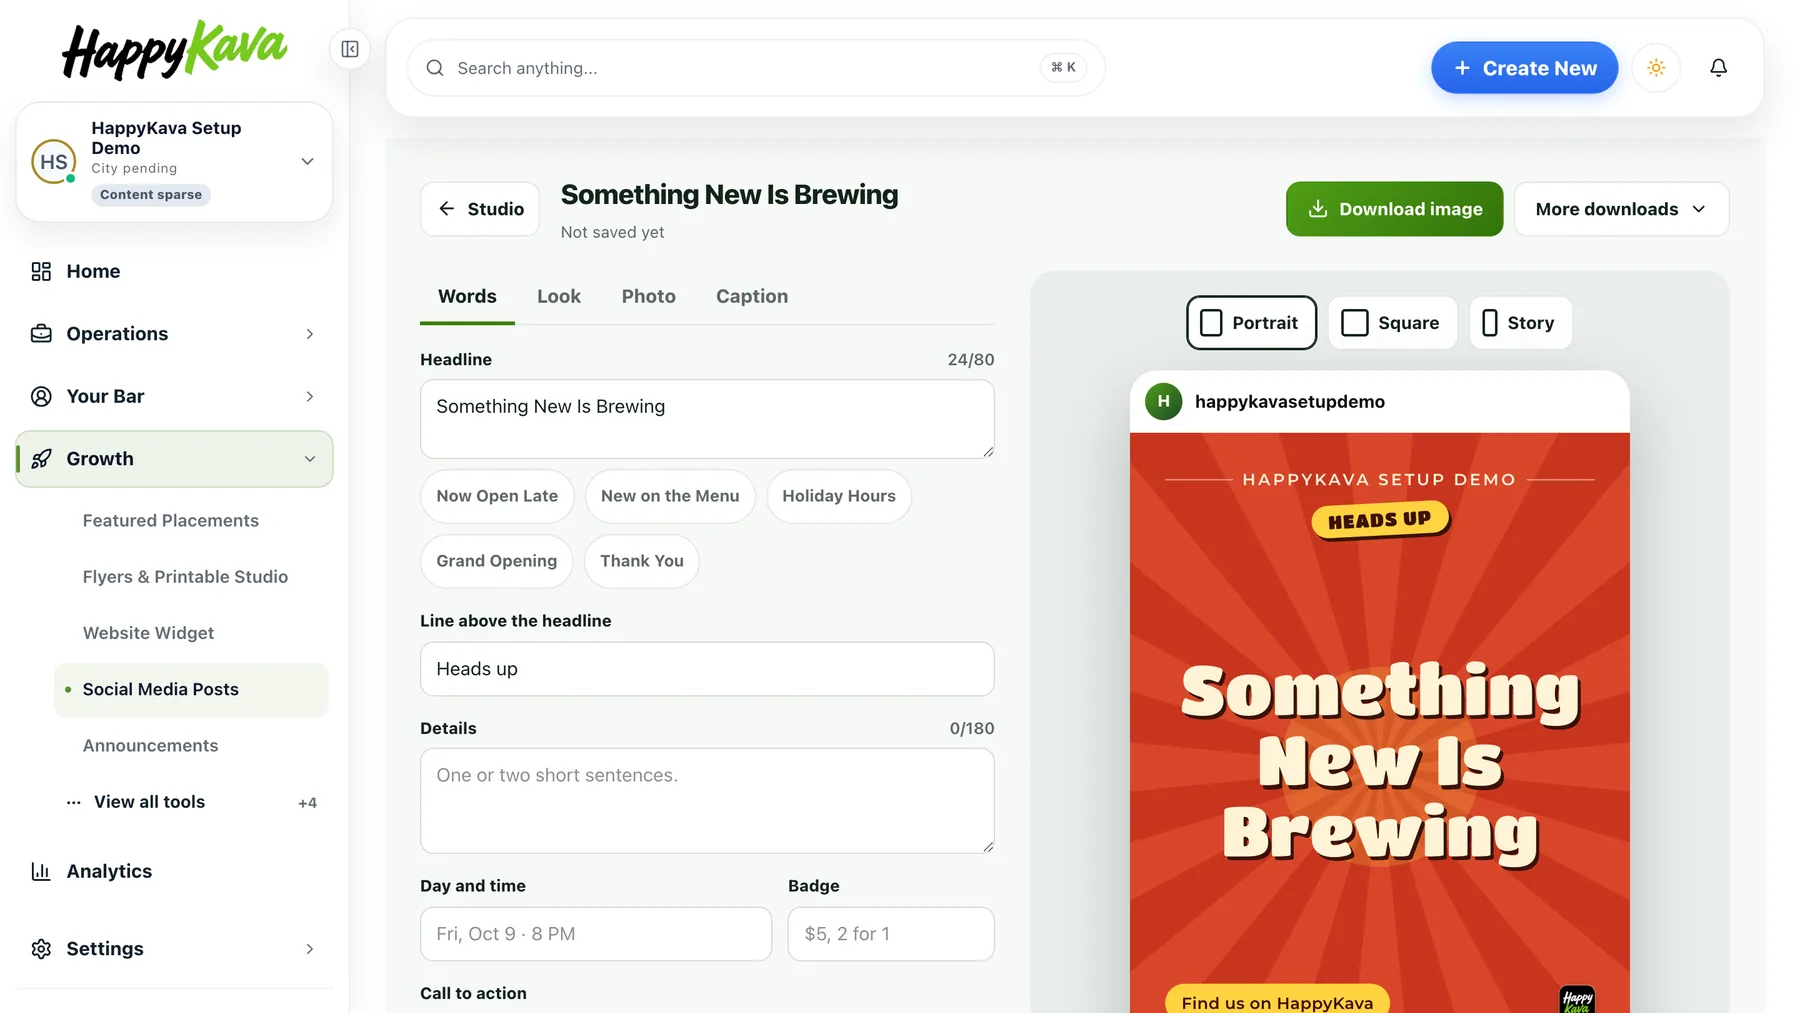Click the Growth rocket icon
Image resolution: width=1800 pixels, height=1013 pixels.
pos(41,459)
